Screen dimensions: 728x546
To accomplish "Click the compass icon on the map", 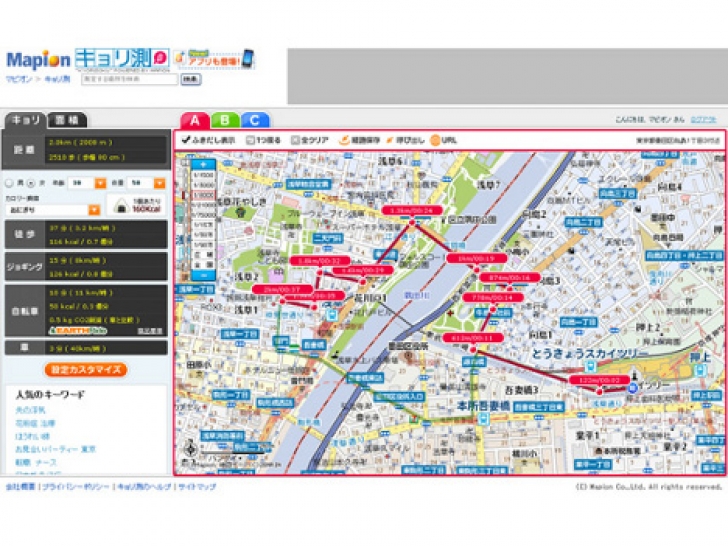I will click(x=191, y=451).
